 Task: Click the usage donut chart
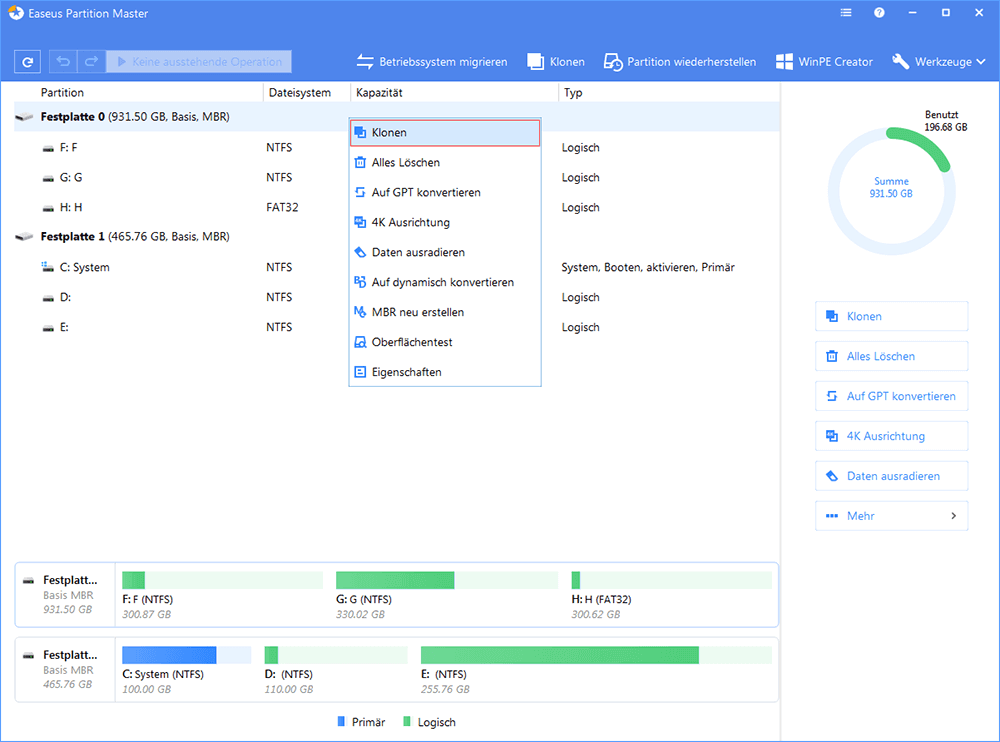point(892,191)
